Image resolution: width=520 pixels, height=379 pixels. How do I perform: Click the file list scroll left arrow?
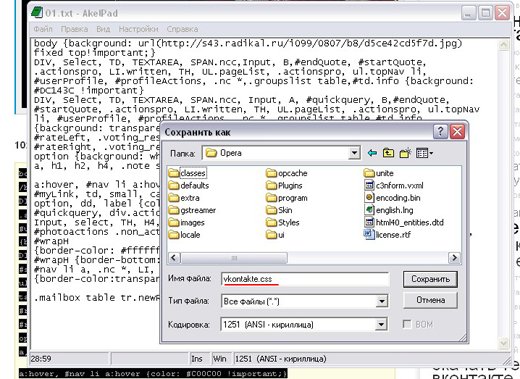174,258
